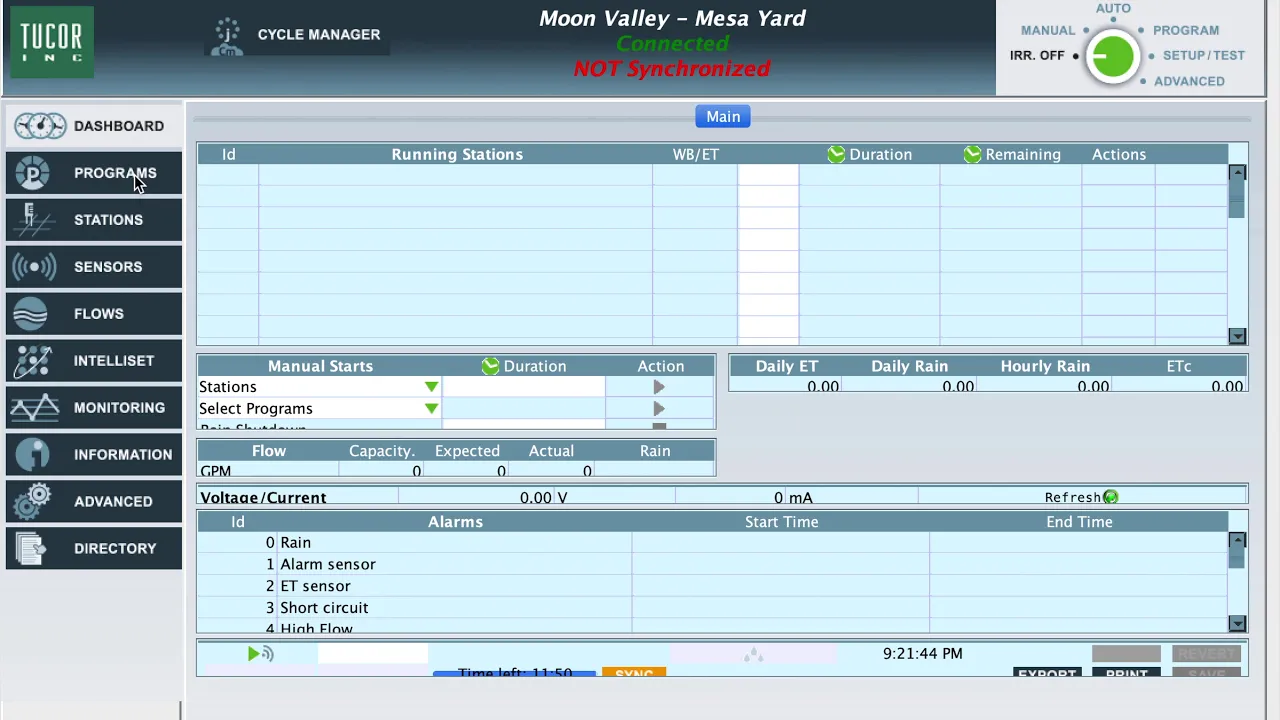This screenshot has height=720, width=1280.
Task: Start the selected Stations with play arrow
Action: click(x=659, y=387)
